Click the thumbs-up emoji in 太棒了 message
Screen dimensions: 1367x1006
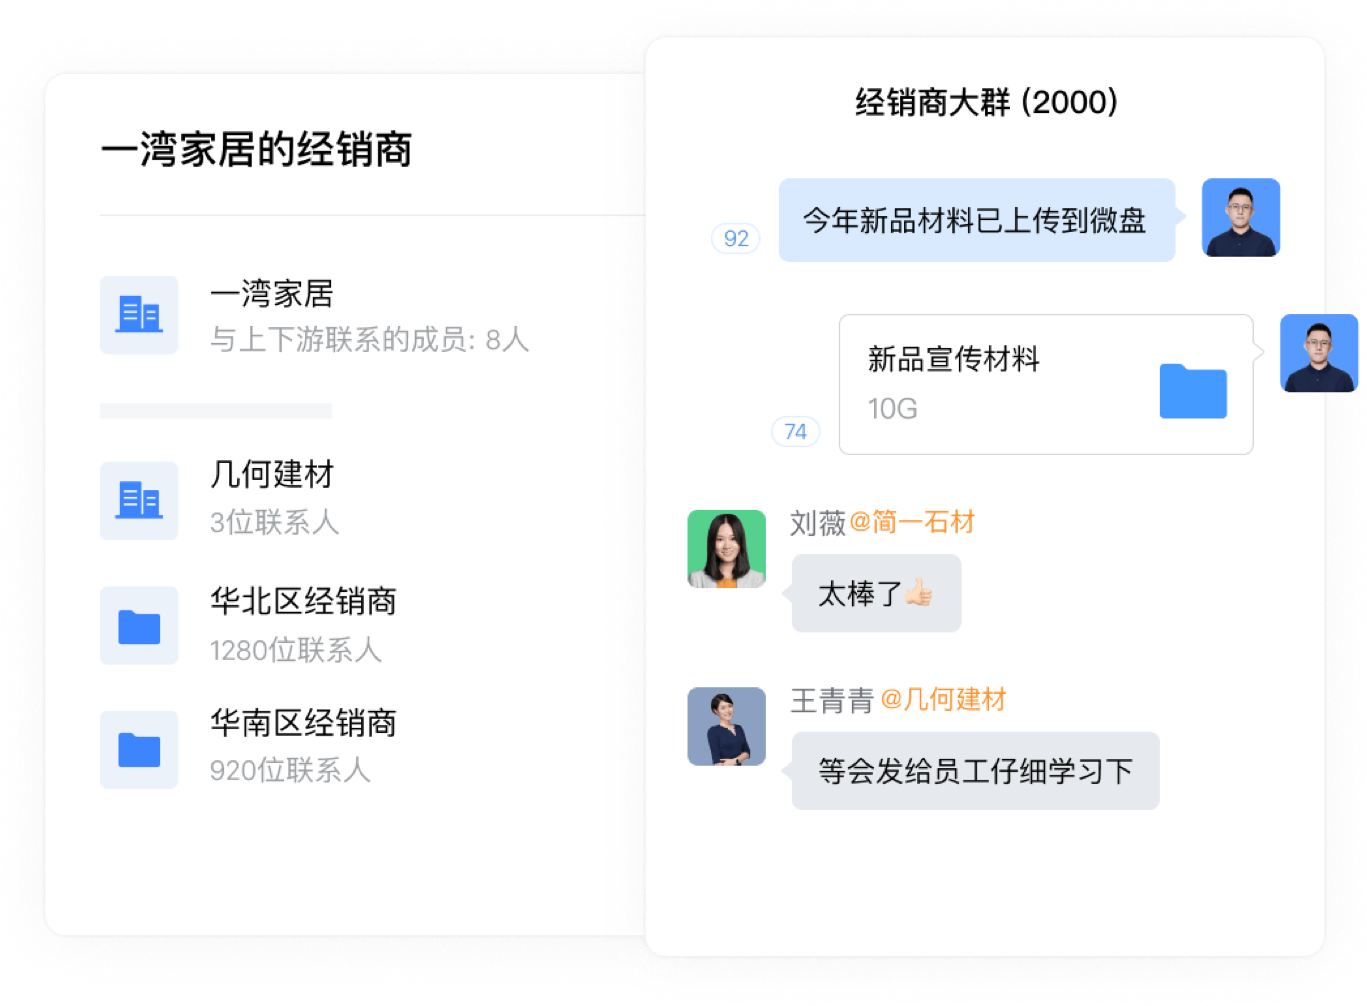919,593
